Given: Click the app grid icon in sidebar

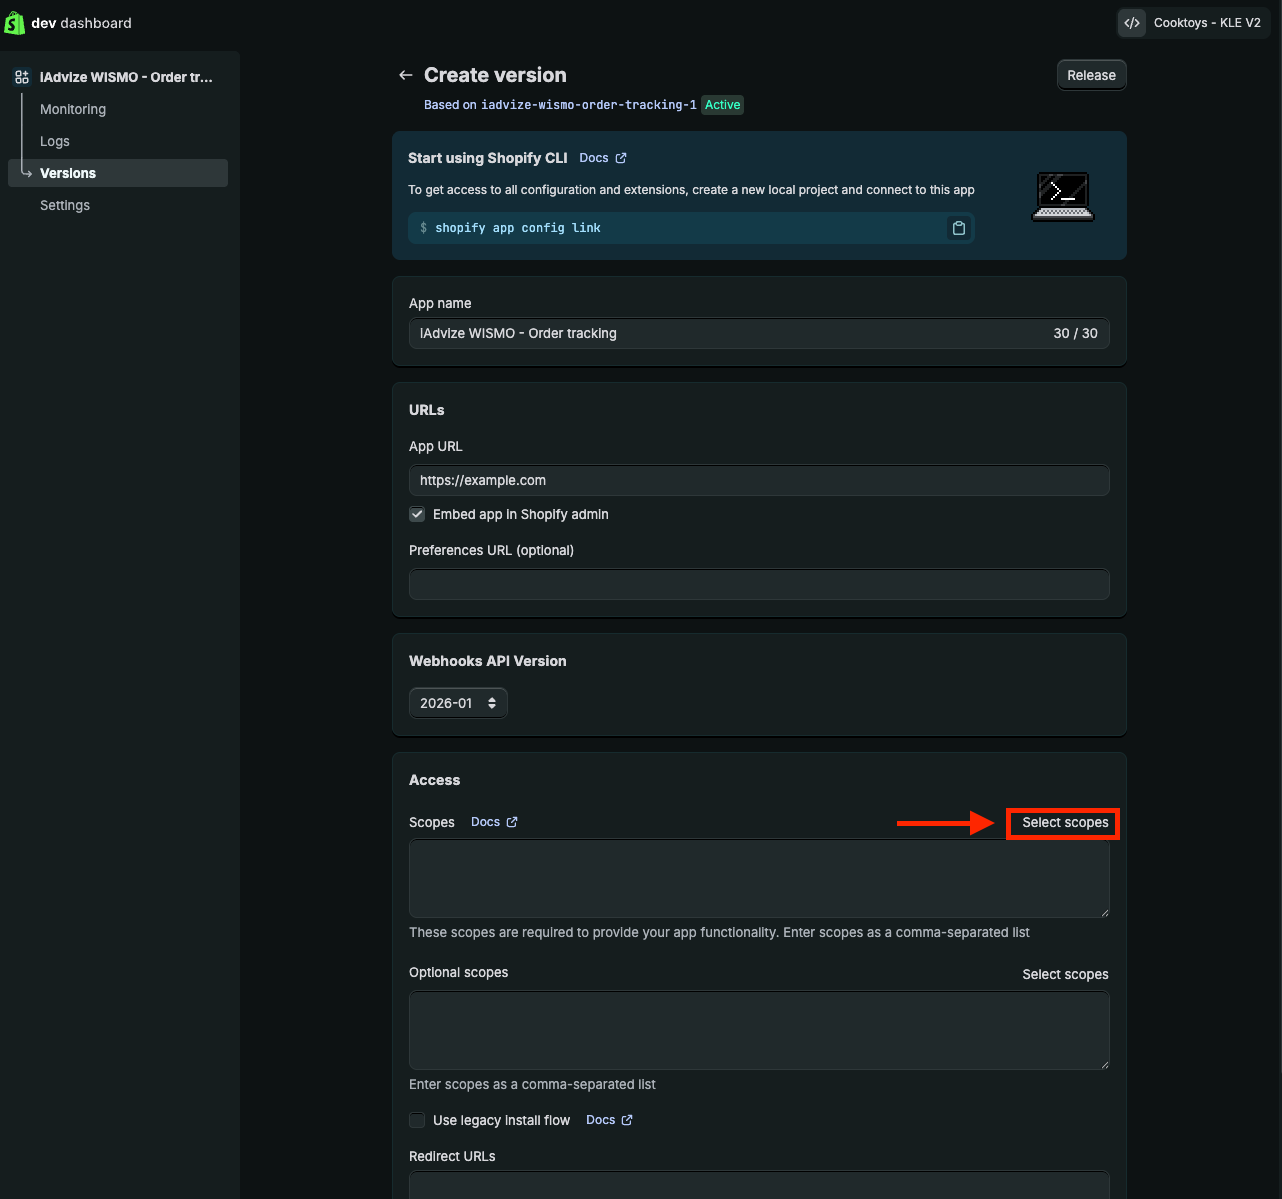Looking at the screenshot, I should [x=22, y=77].
